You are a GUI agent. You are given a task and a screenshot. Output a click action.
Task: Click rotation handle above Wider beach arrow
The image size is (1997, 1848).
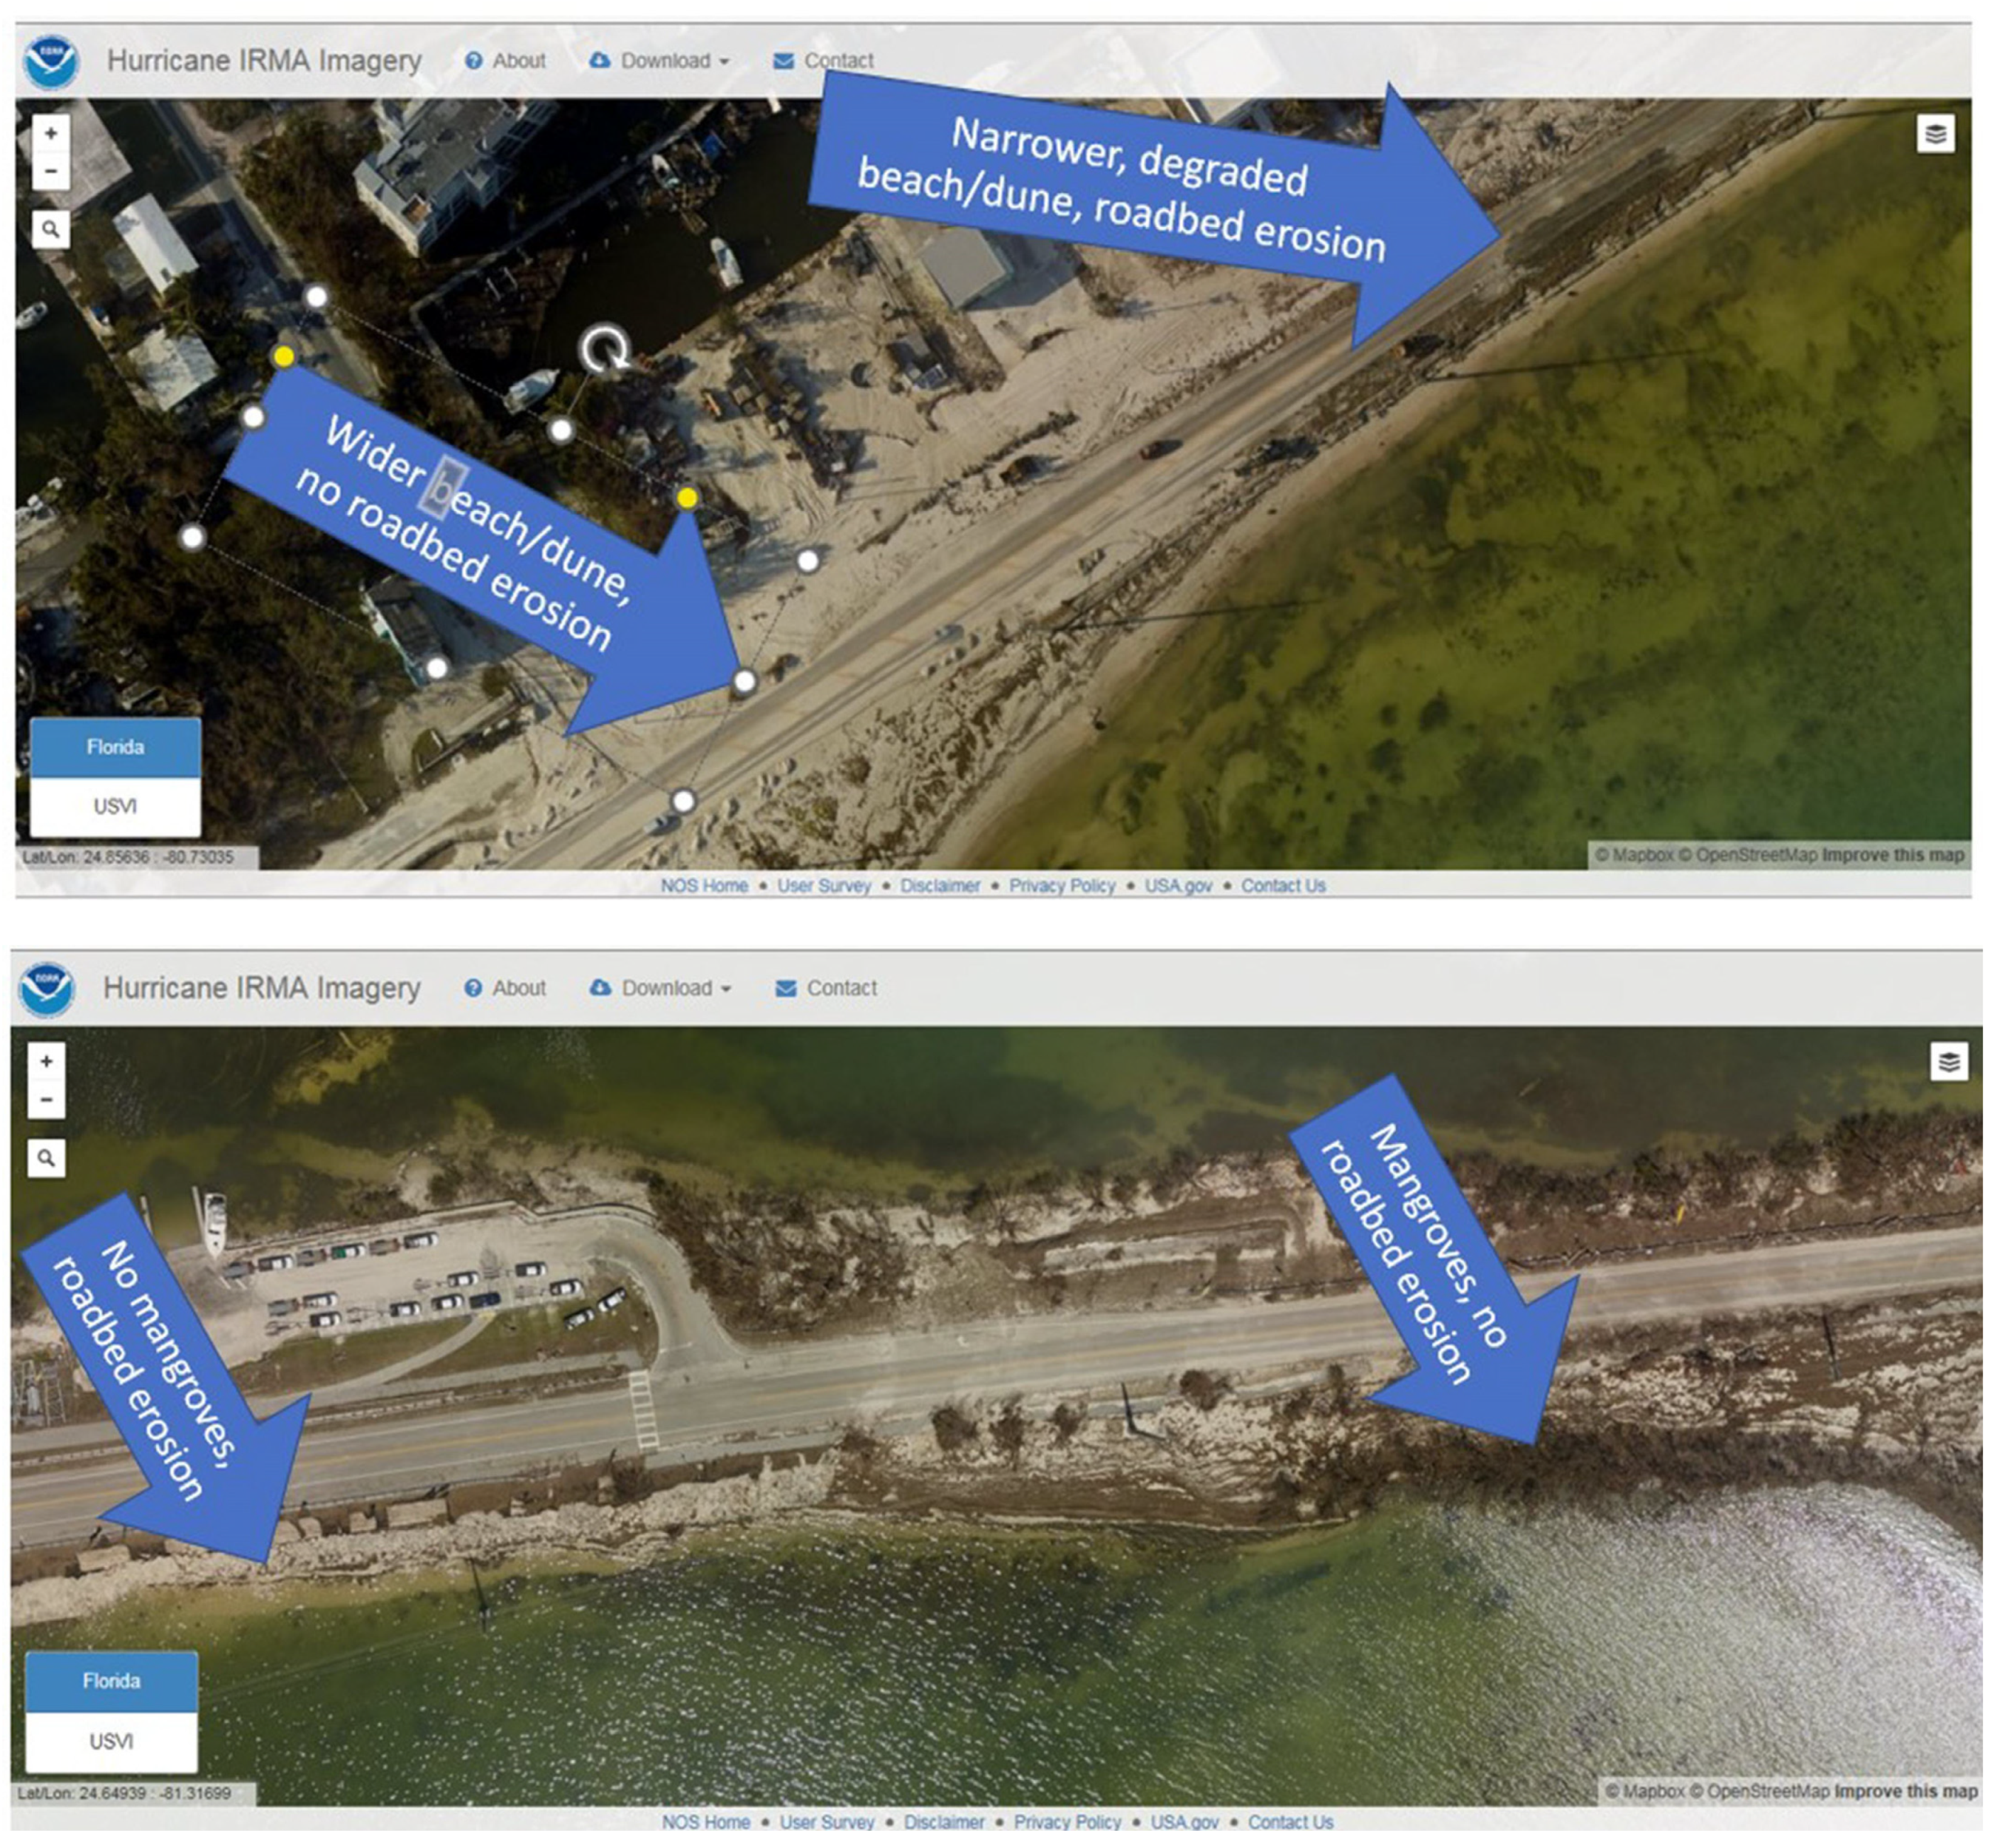pyautogui.click(x=604, y=348)
